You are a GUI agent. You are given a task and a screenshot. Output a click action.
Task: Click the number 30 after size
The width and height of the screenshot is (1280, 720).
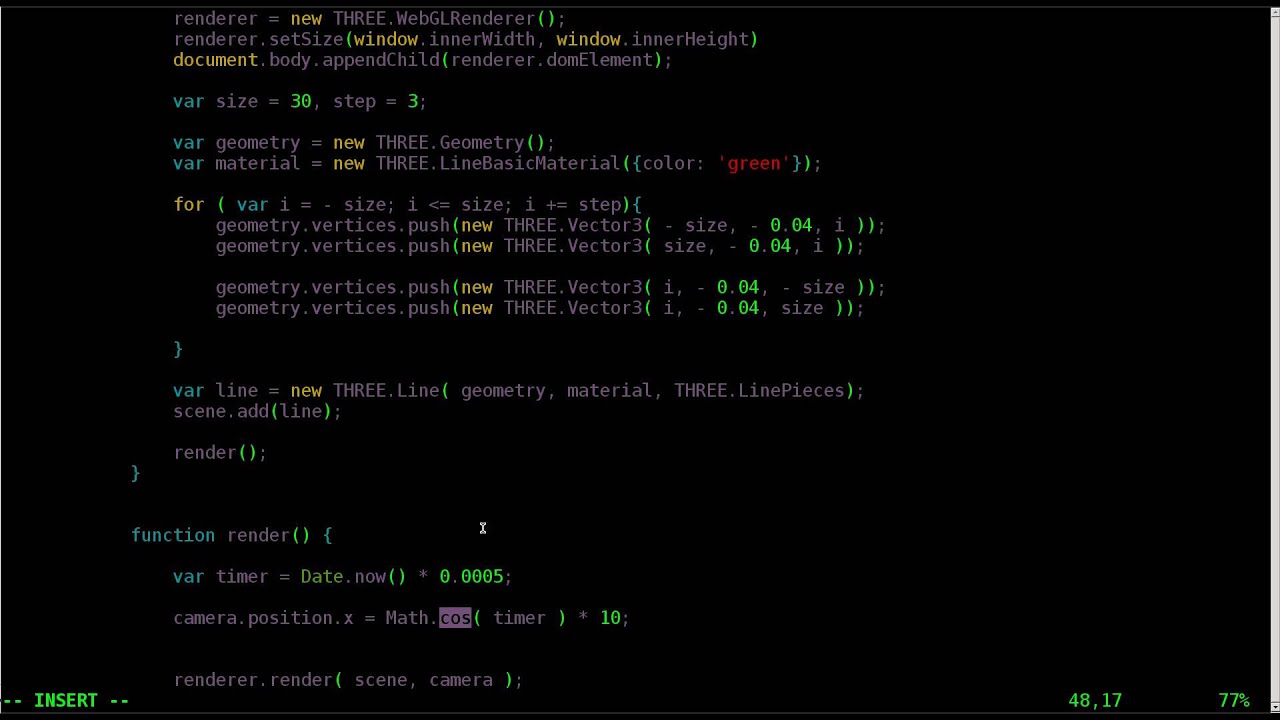(301, 101)
